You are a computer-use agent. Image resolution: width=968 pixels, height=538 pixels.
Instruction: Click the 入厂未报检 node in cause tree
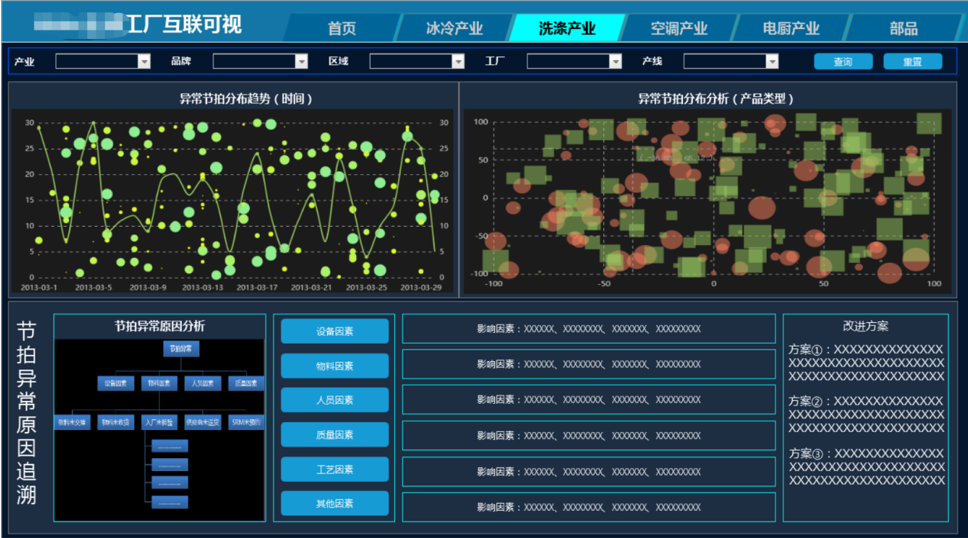[159, 422]
